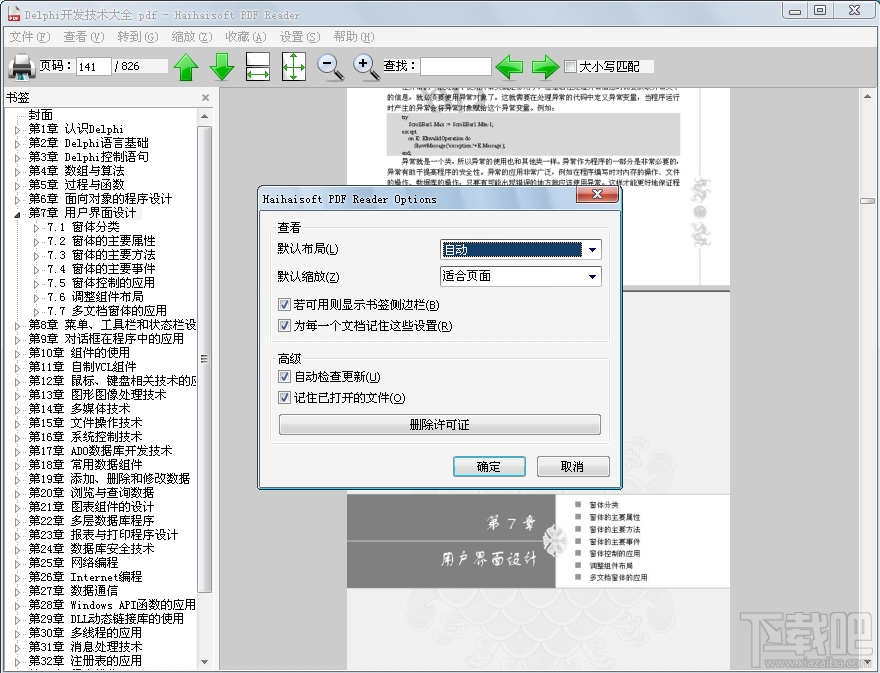Select the green Next Page arrow

tap(222, 66)
